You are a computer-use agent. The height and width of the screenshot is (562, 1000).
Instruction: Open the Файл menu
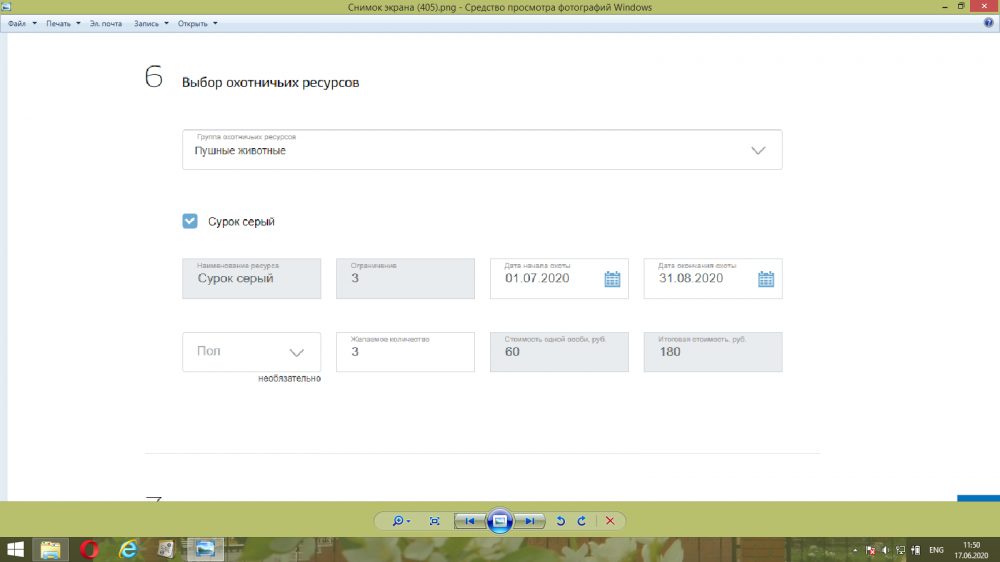pos(20,23)
